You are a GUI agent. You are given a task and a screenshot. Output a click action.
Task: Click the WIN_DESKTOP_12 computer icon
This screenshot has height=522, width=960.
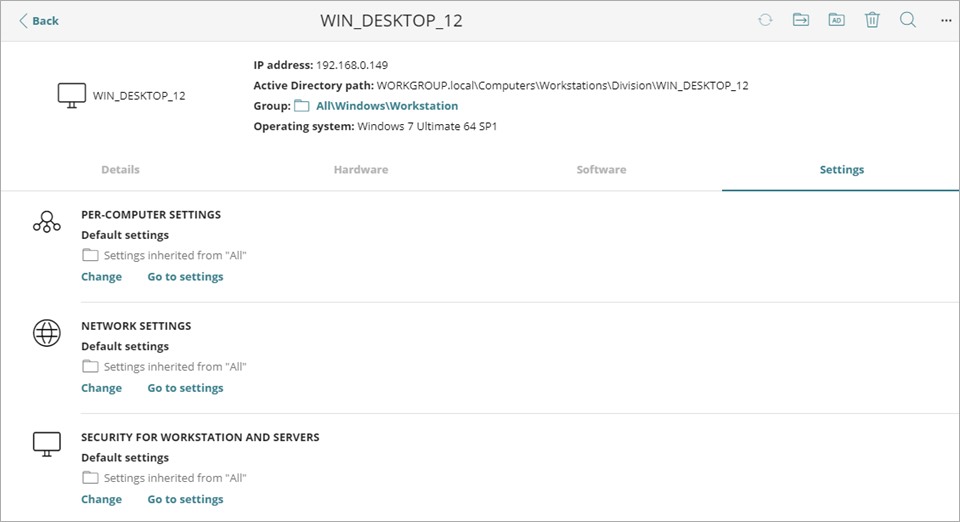tap(71, 96)
